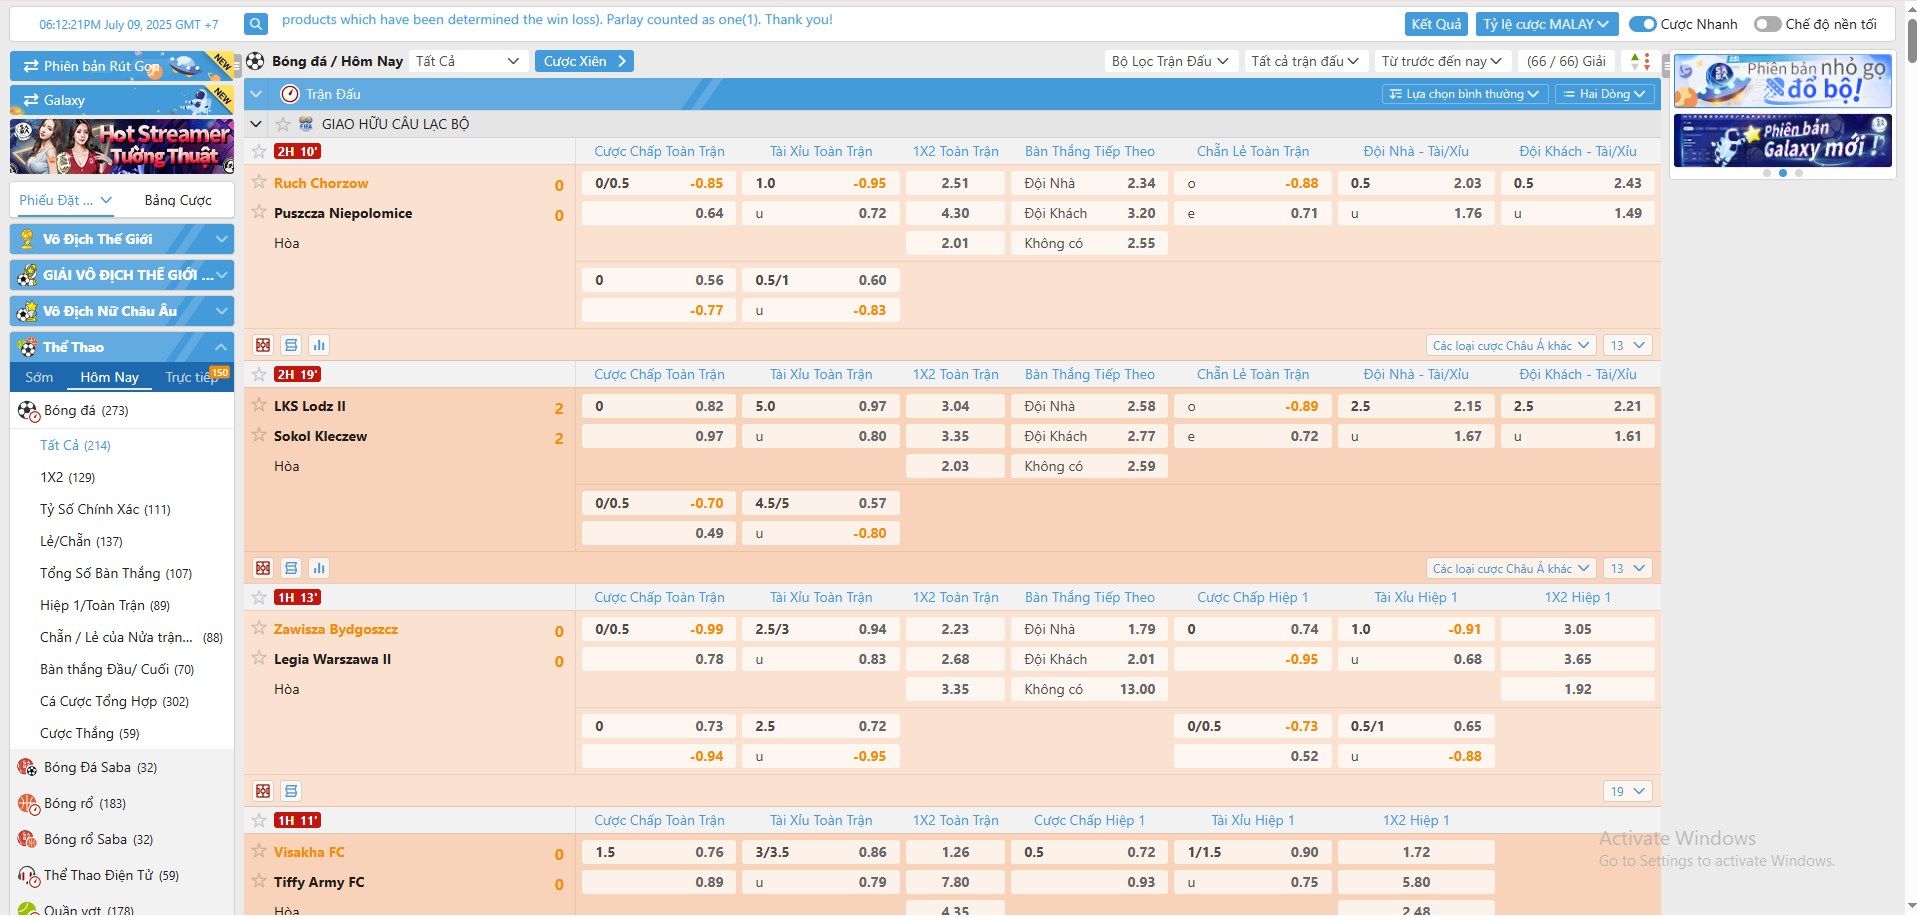The image size is (1917, 917).
Task: Open the bar chart statistics icon under LKS Lodz match
Action: [319, 568]
